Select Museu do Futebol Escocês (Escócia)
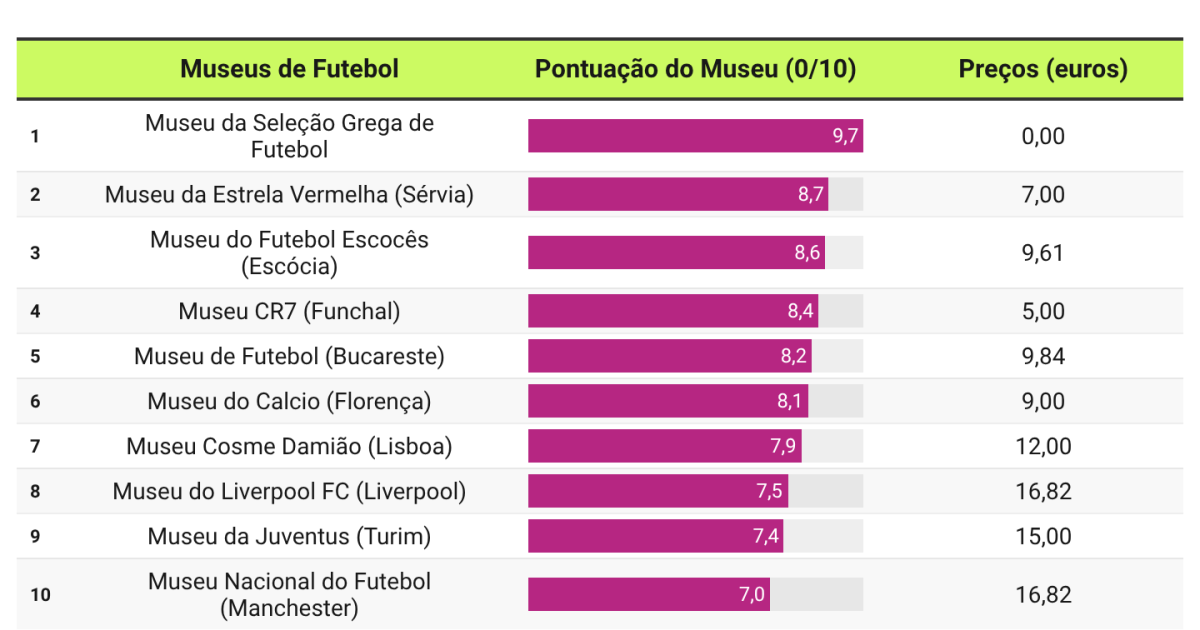1200x630 pixels. (x=289, y=253)
